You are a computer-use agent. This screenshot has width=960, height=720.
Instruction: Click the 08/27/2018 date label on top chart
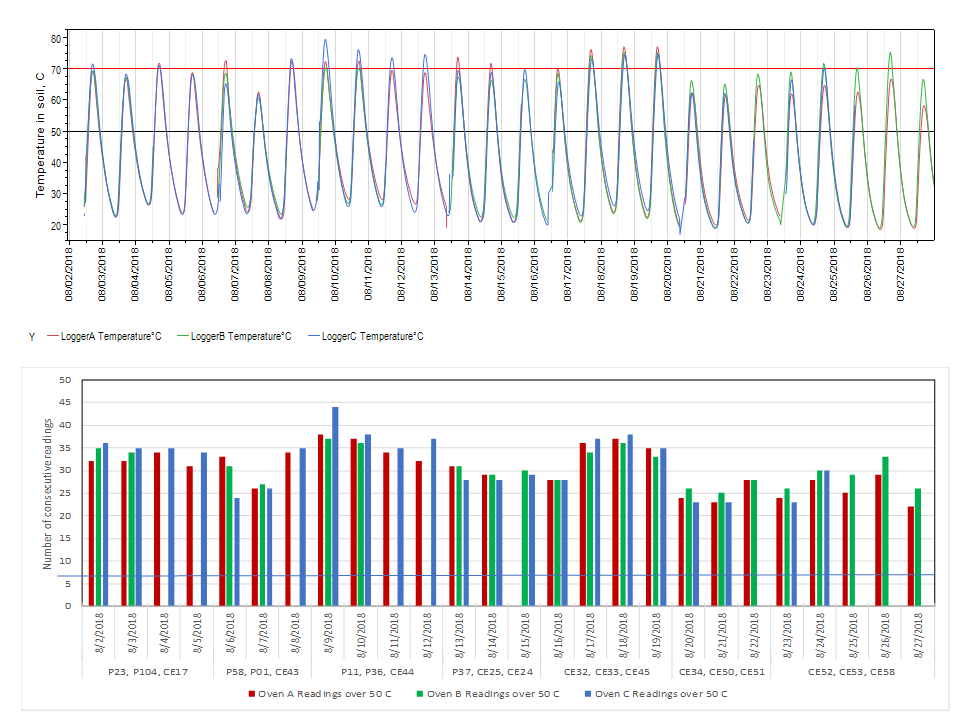[x=901, y=274]
